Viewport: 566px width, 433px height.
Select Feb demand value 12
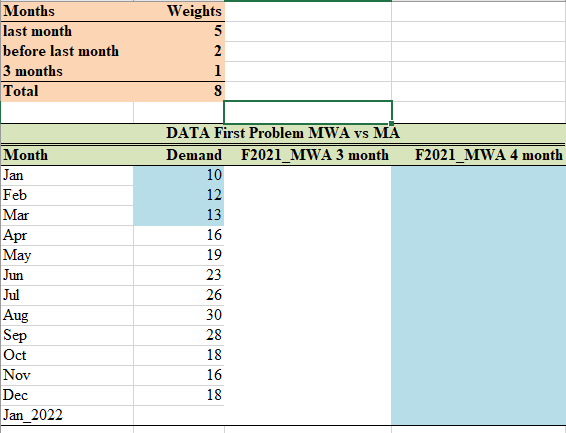point(179,196)
